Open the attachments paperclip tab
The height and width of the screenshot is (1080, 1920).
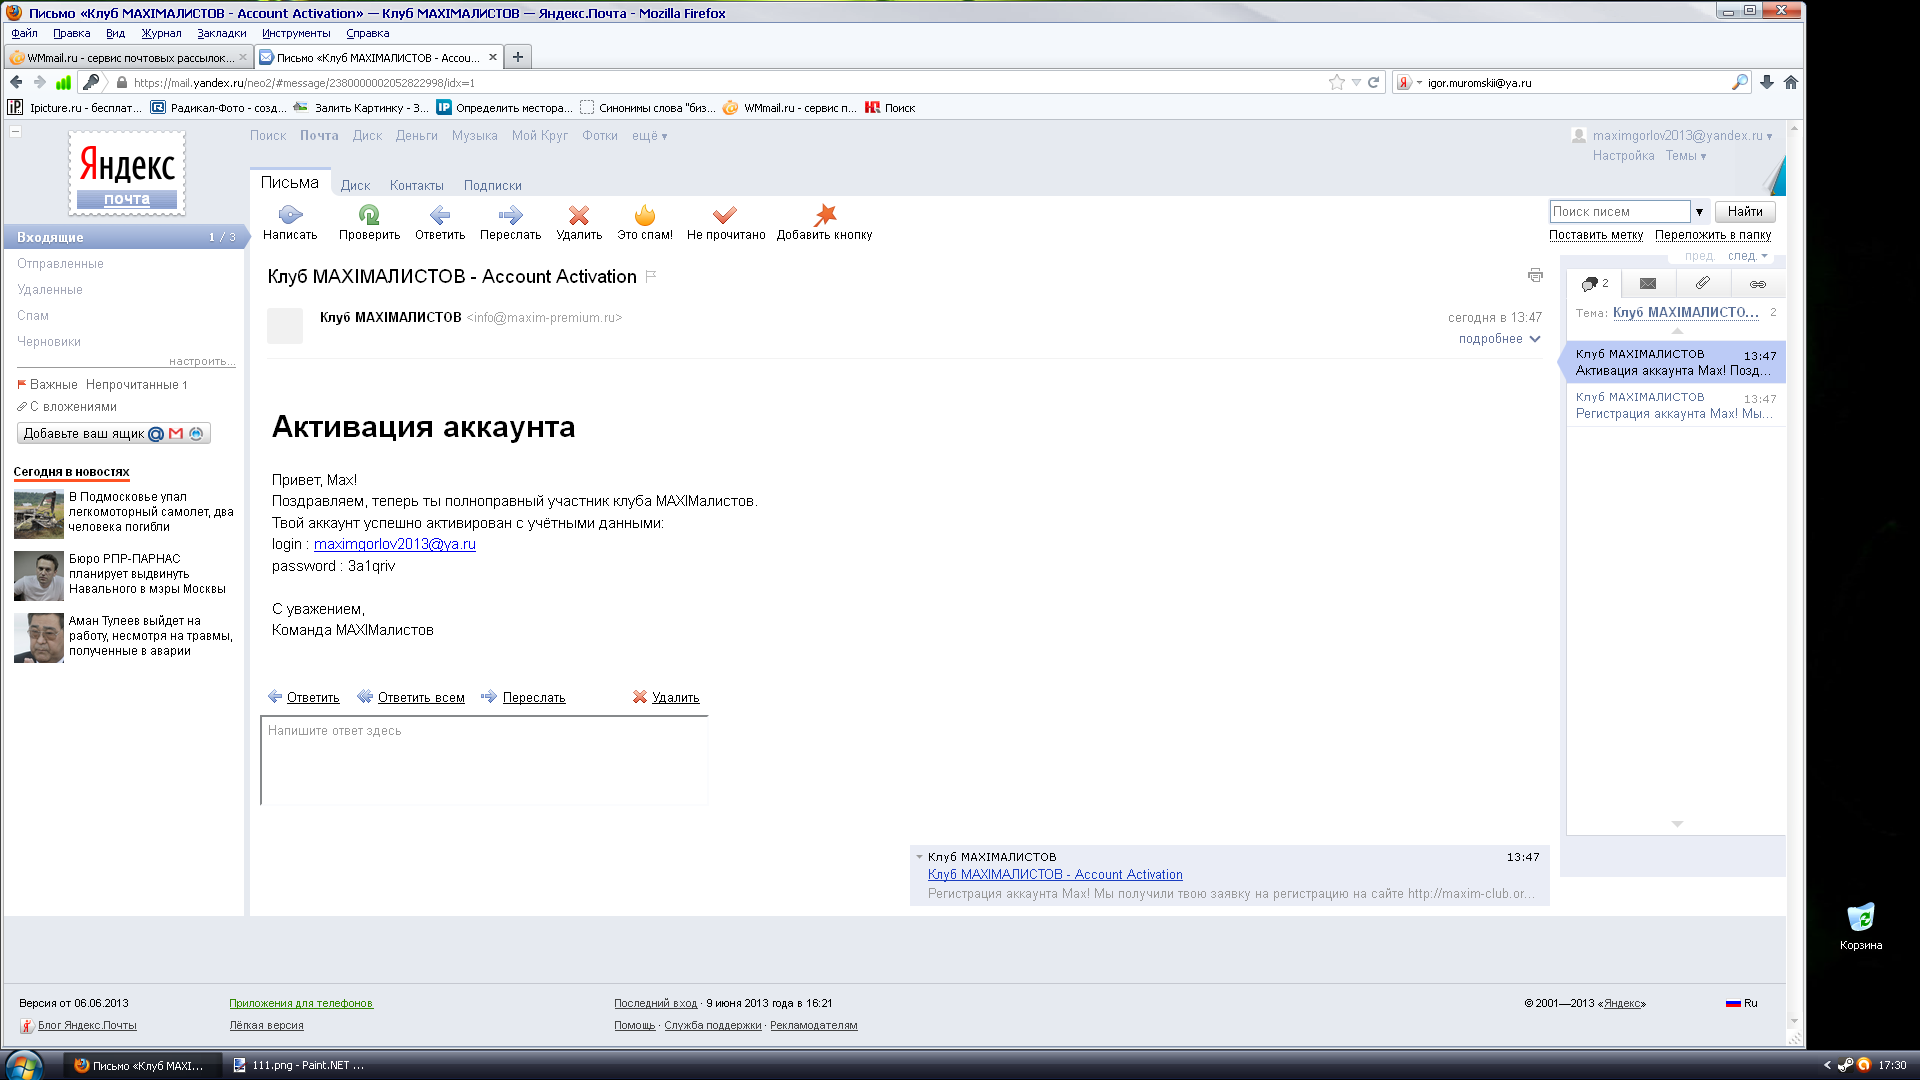[1703, 284]
